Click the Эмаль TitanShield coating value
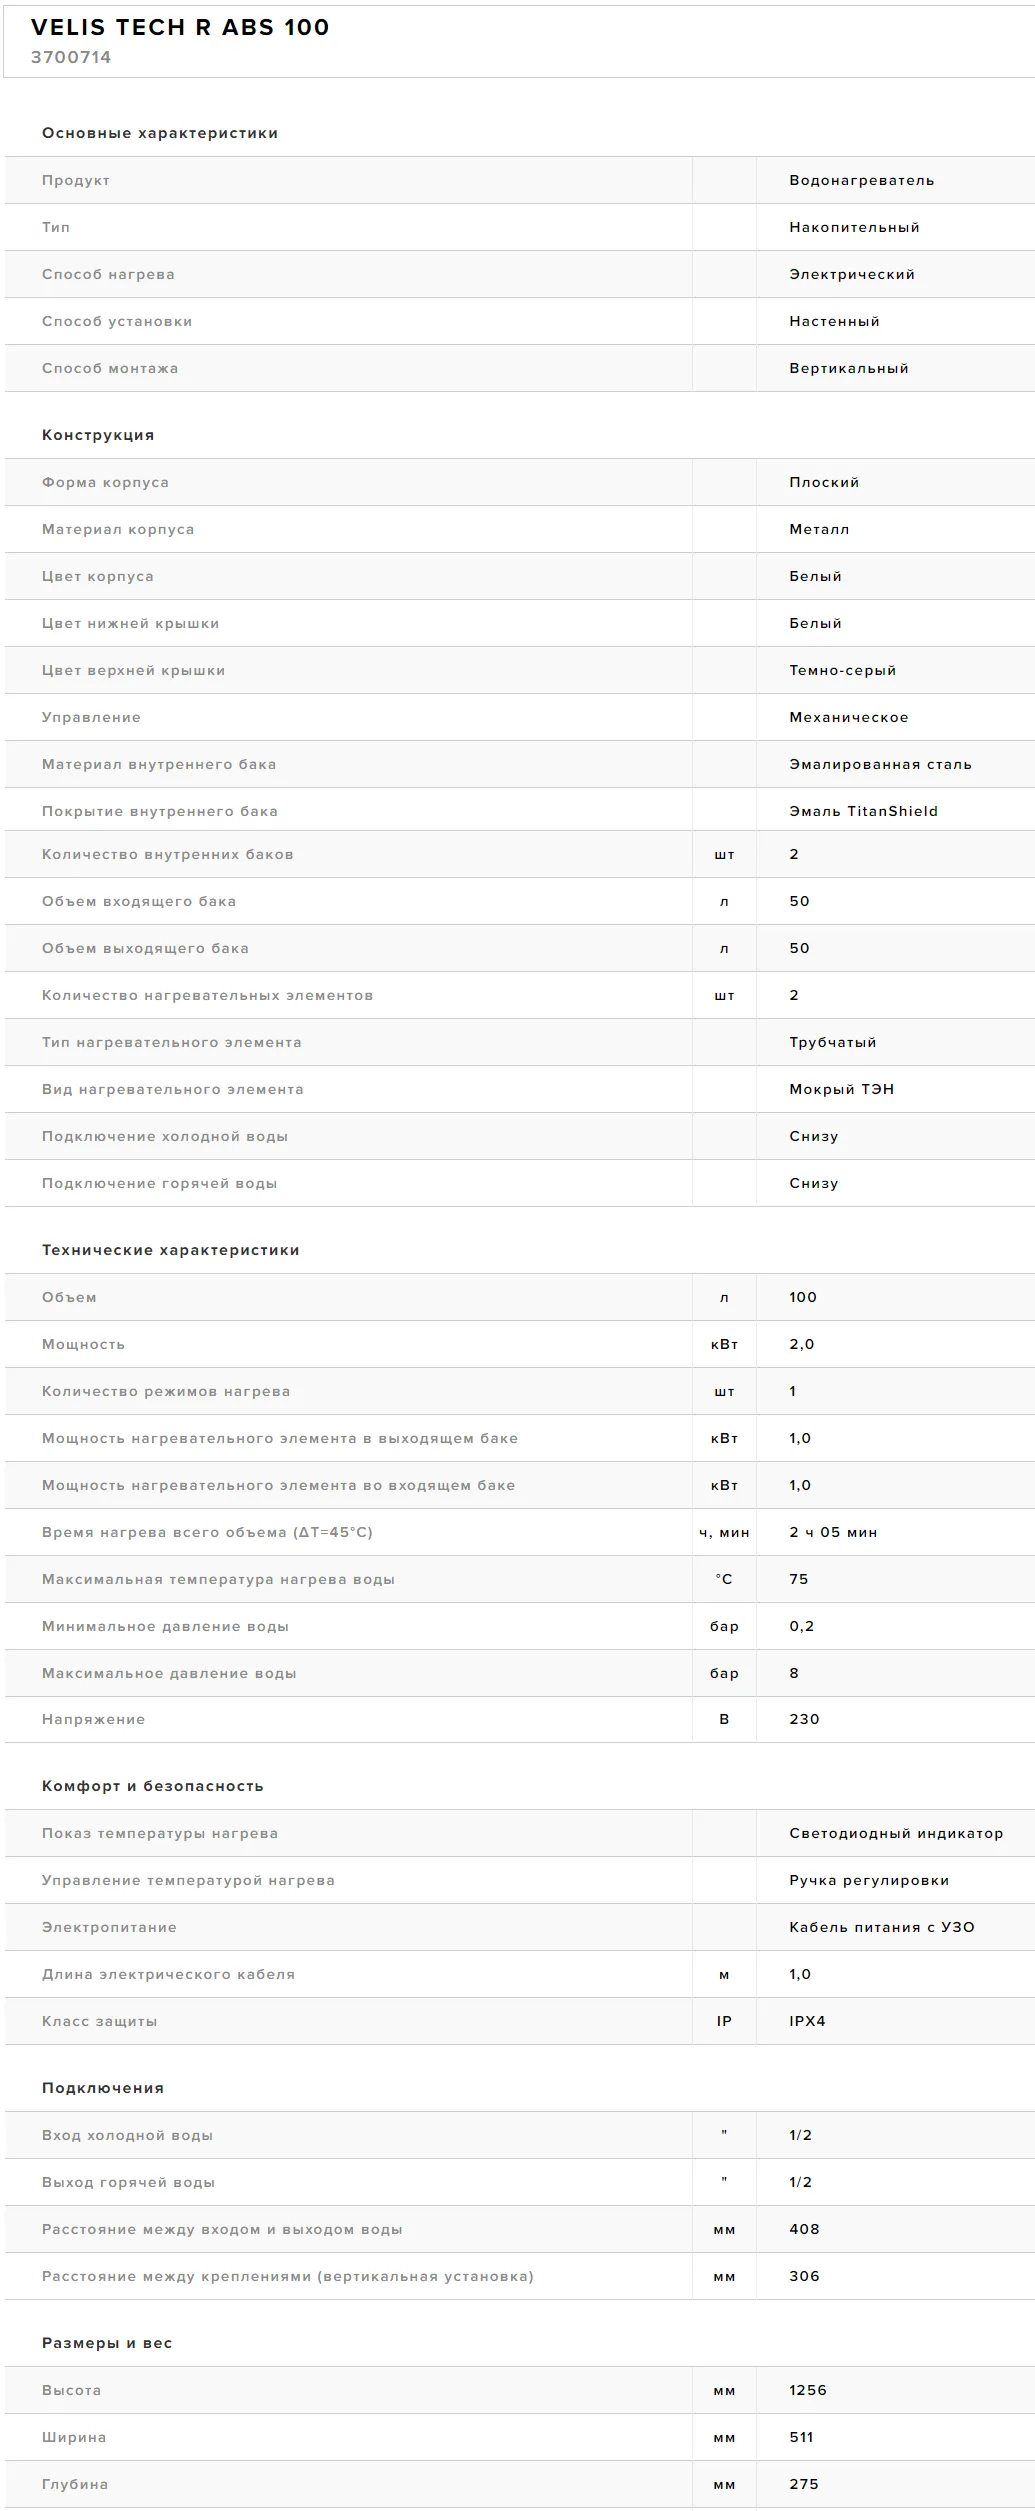The height and width of the screenshot is (2511, 1035). 863,811
